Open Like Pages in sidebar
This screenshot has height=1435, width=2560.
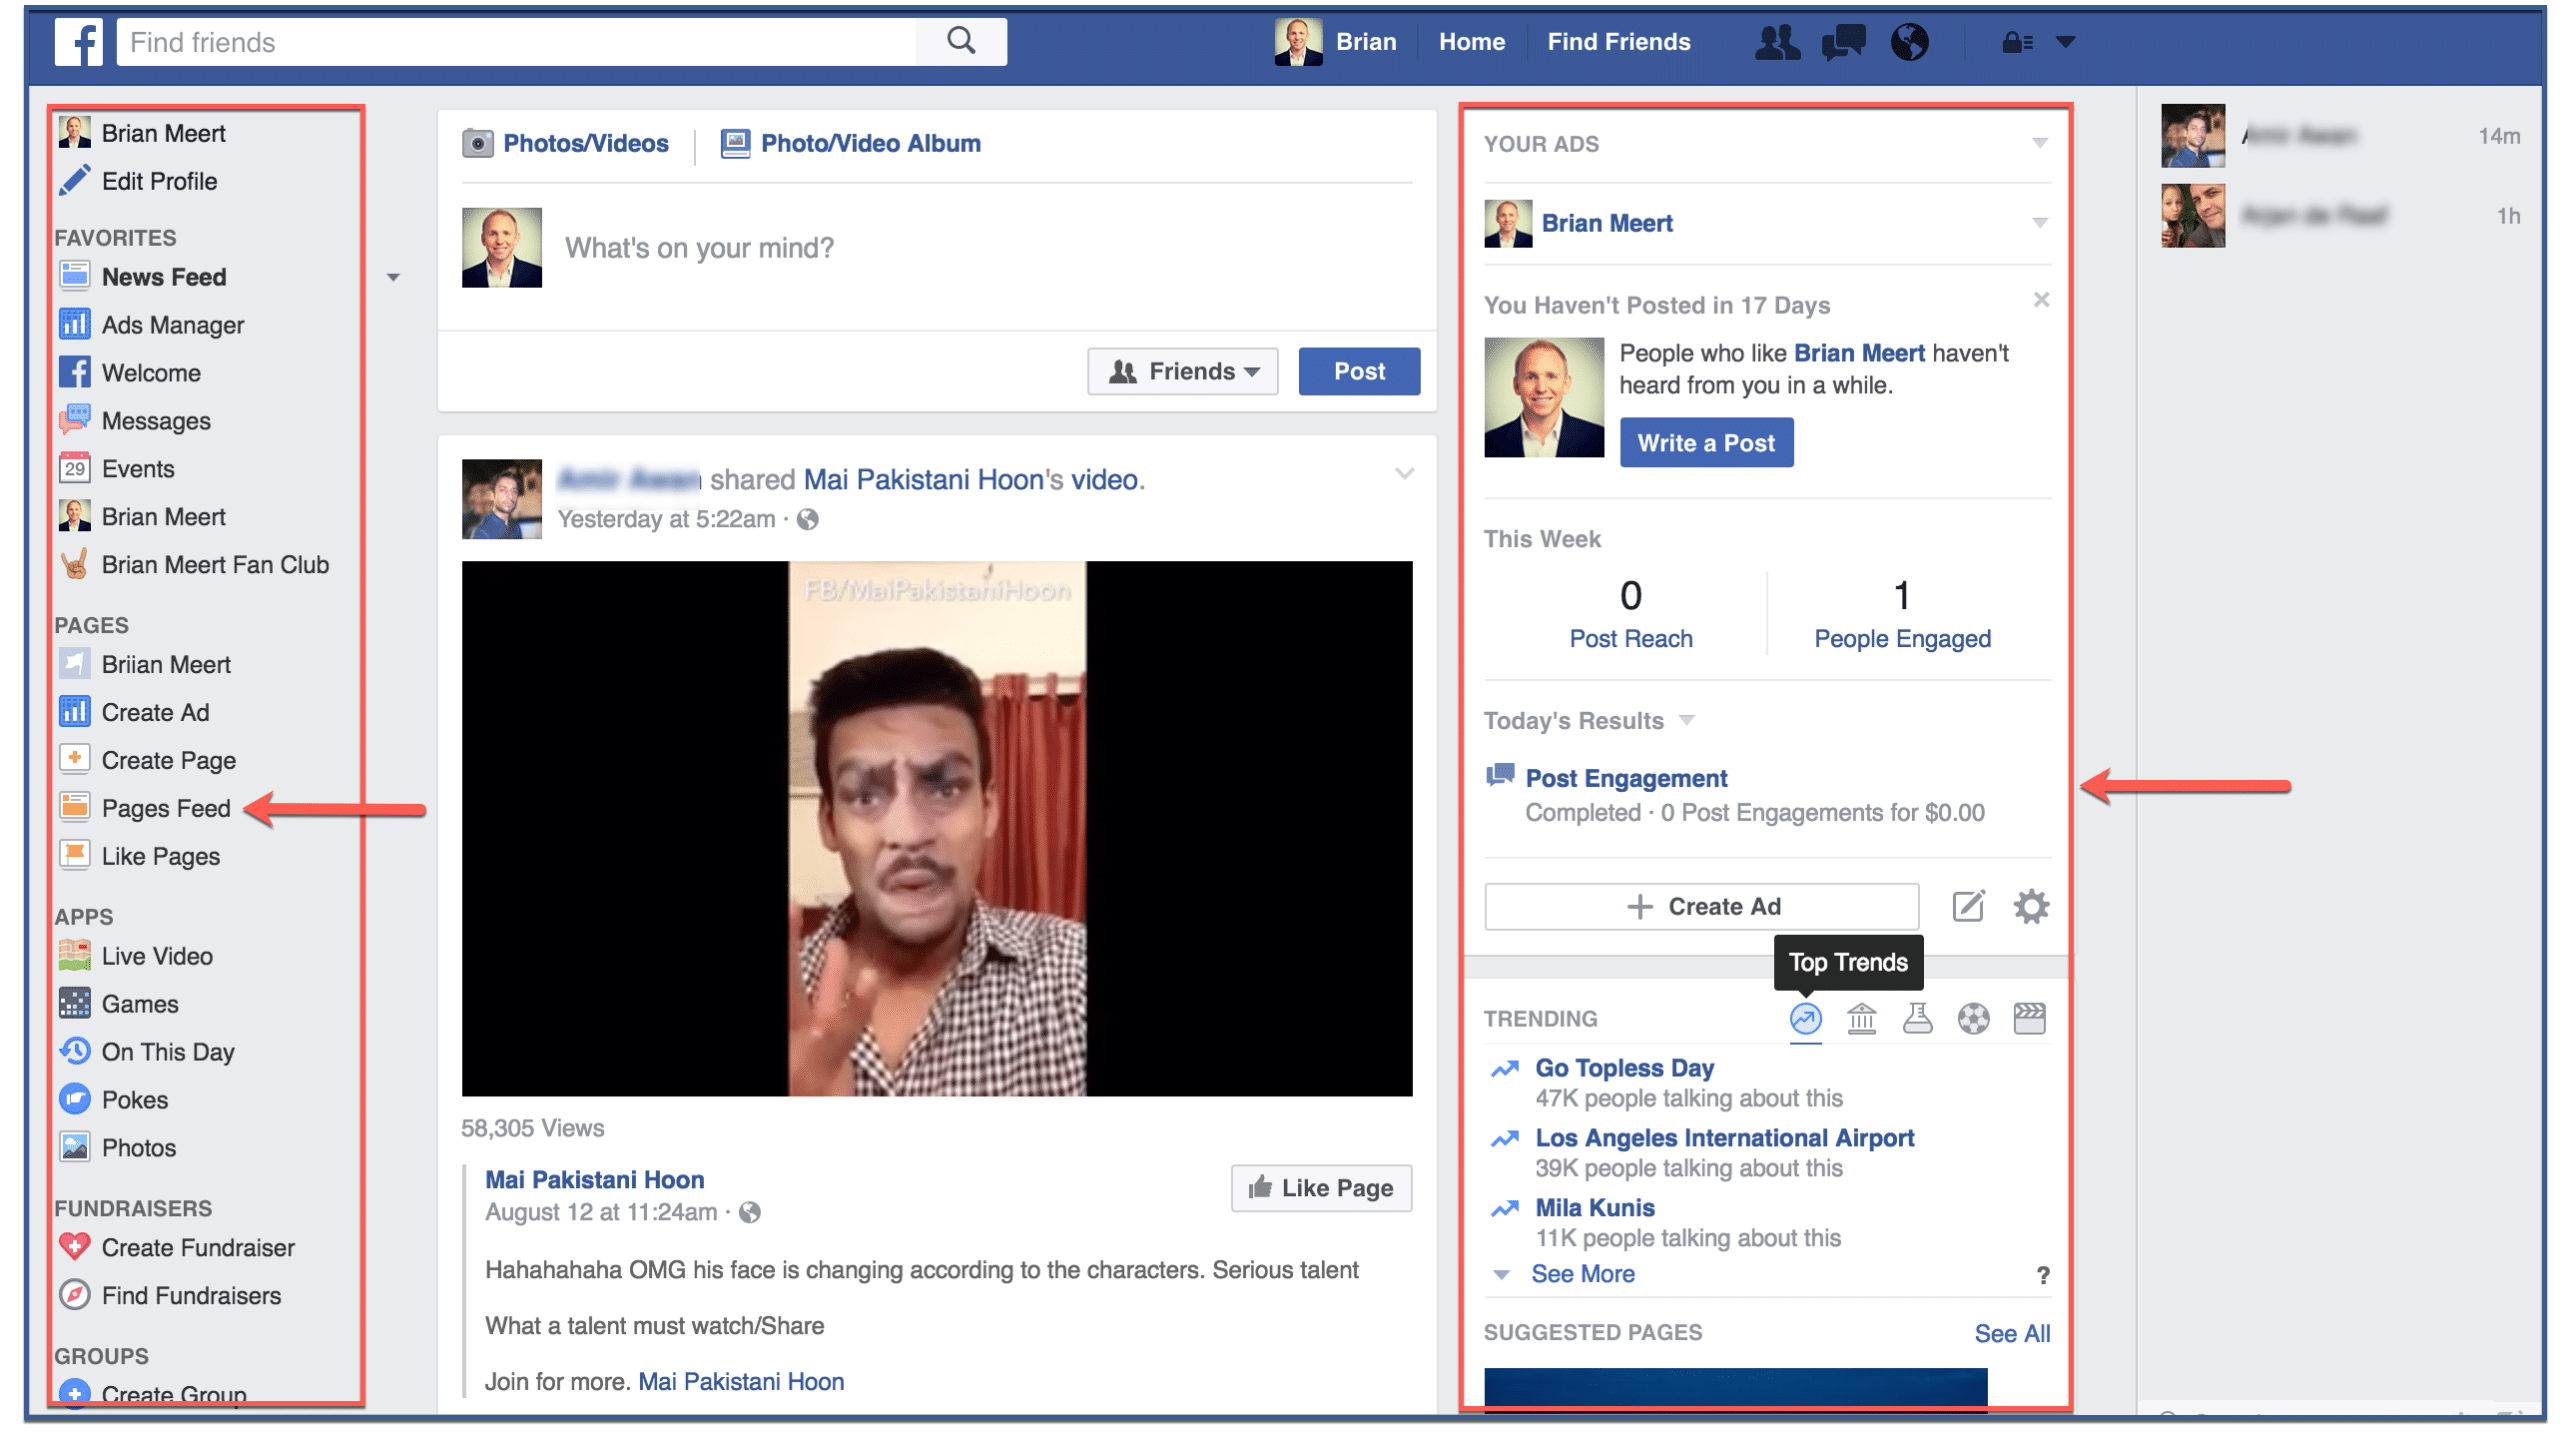coord(139,856)
